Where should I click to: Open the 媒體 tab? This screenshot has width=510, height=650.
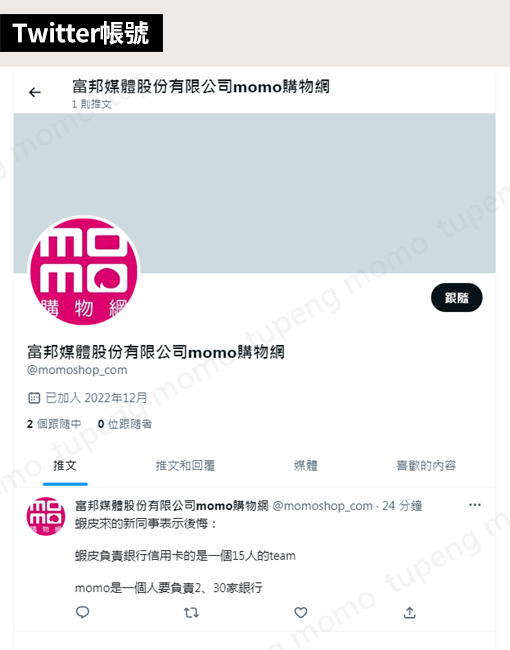[x=306, y=466]
